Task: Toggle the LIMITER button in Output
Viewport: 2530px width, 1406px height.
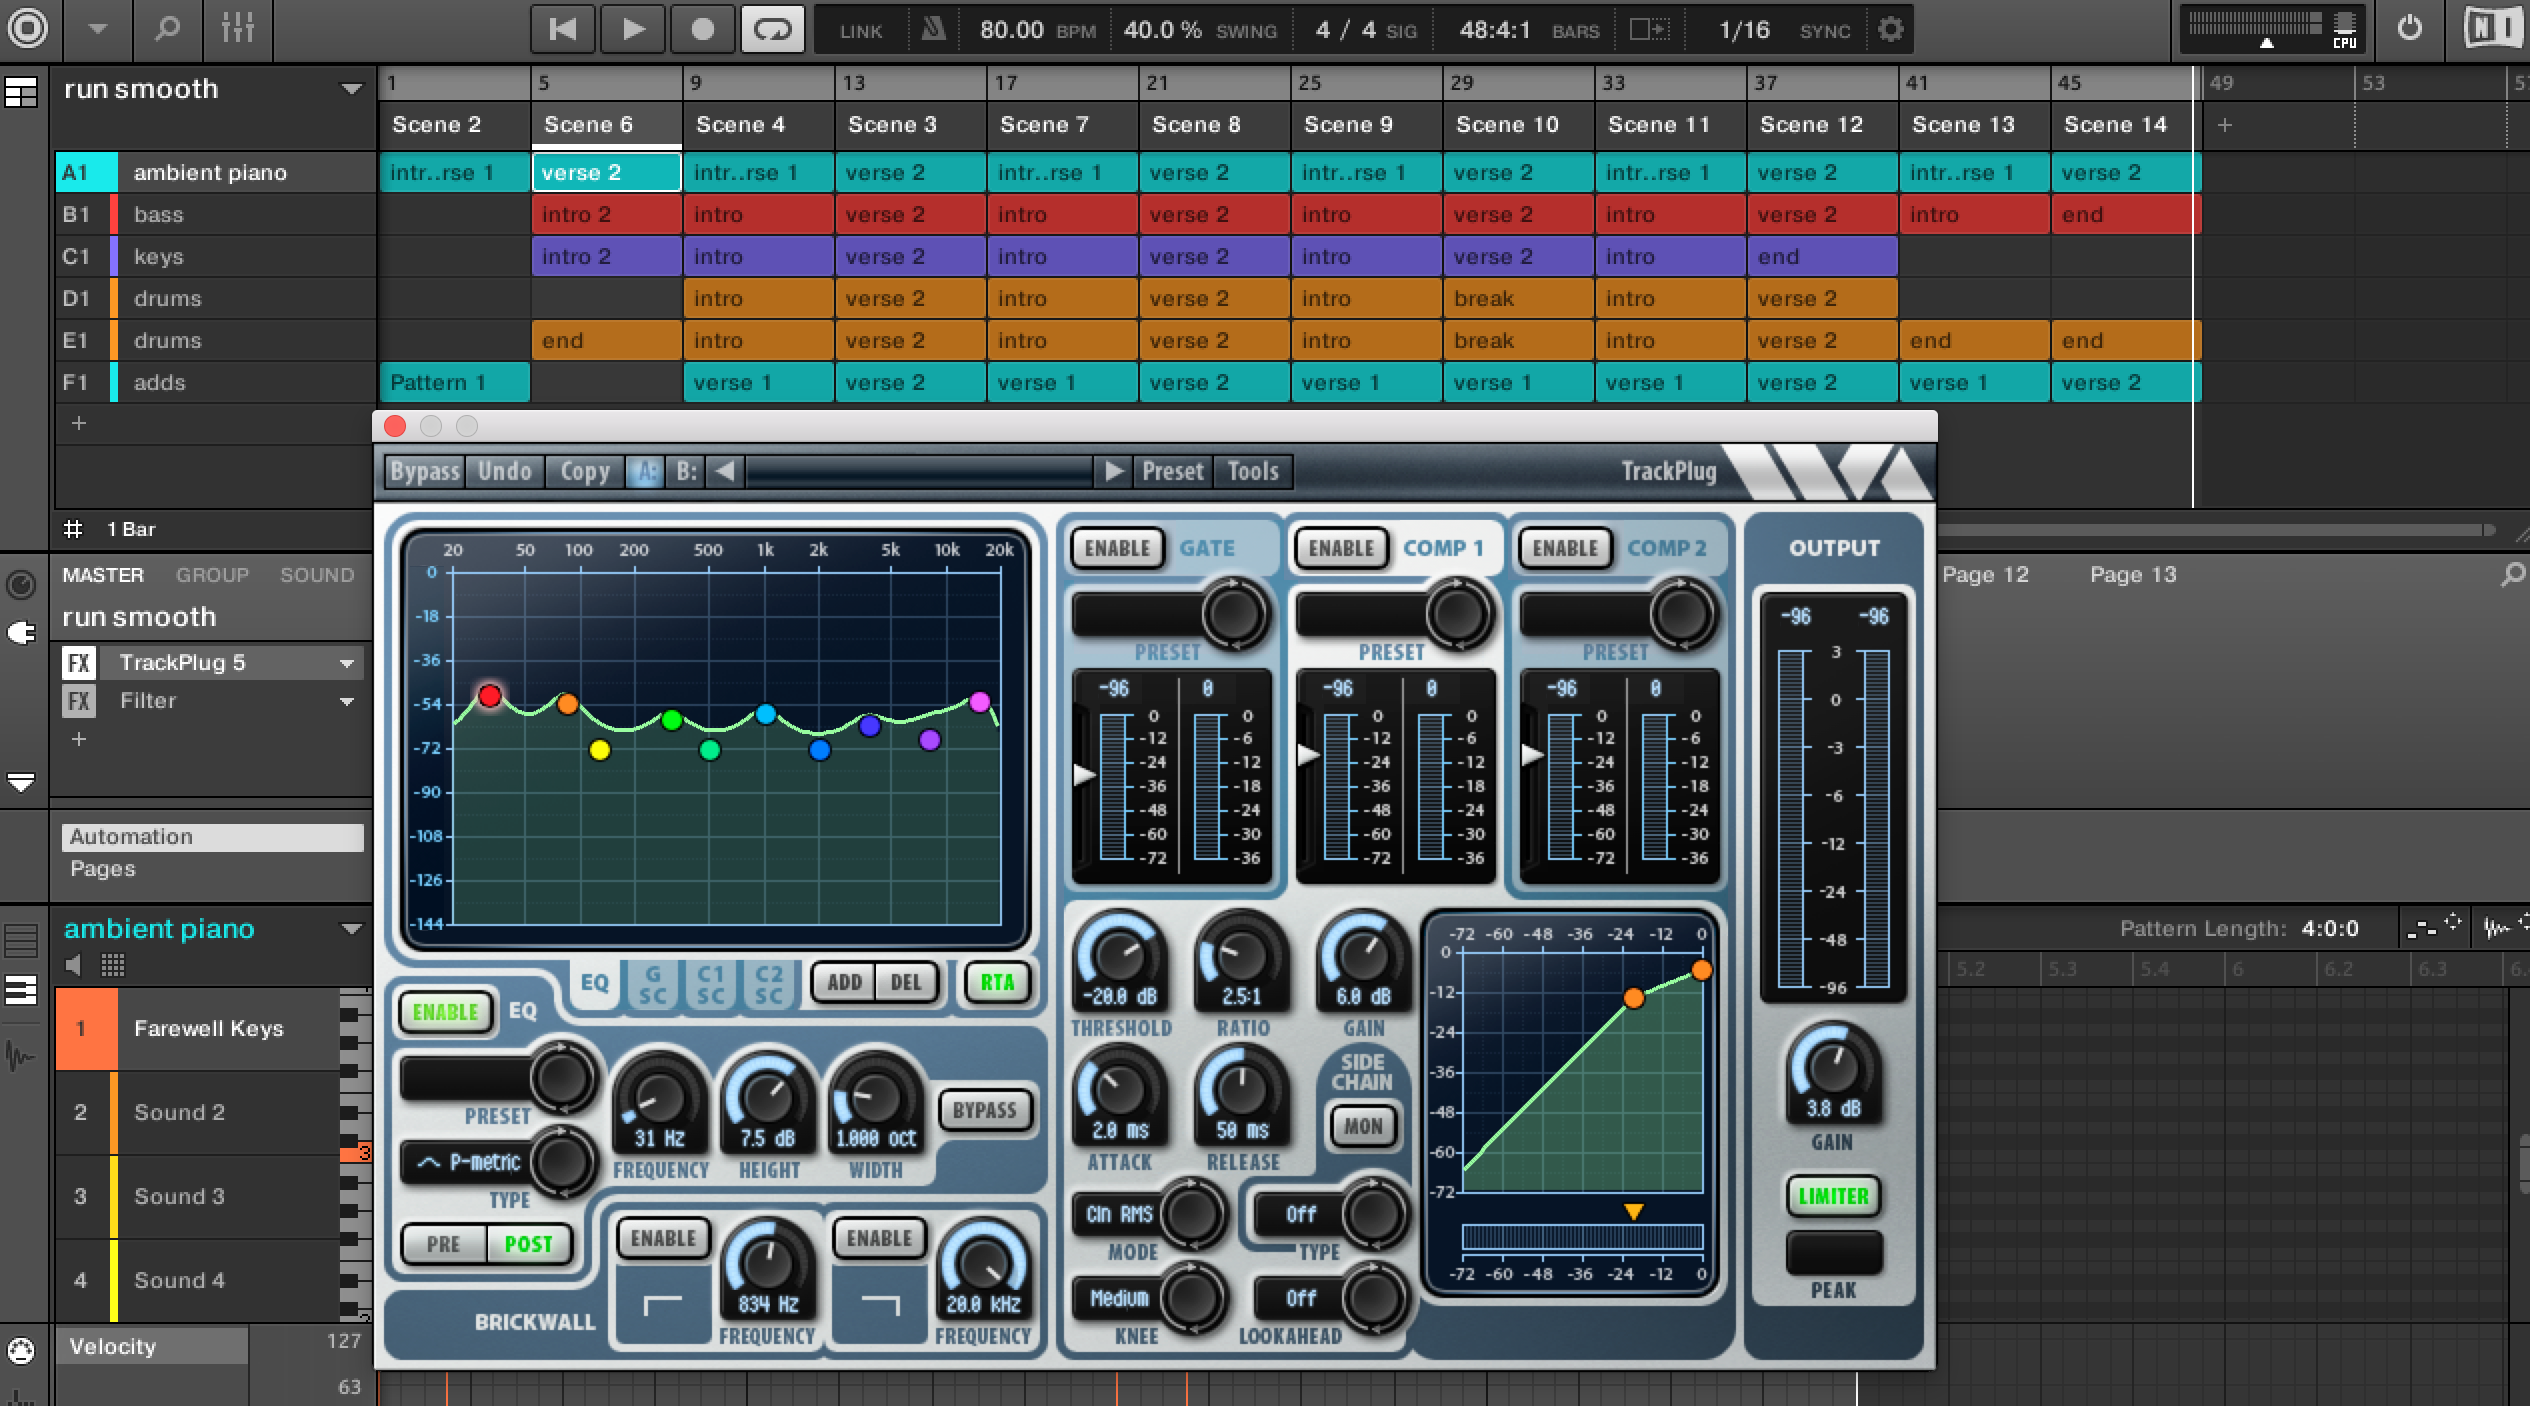Action: click(x=1832, y=1196)
